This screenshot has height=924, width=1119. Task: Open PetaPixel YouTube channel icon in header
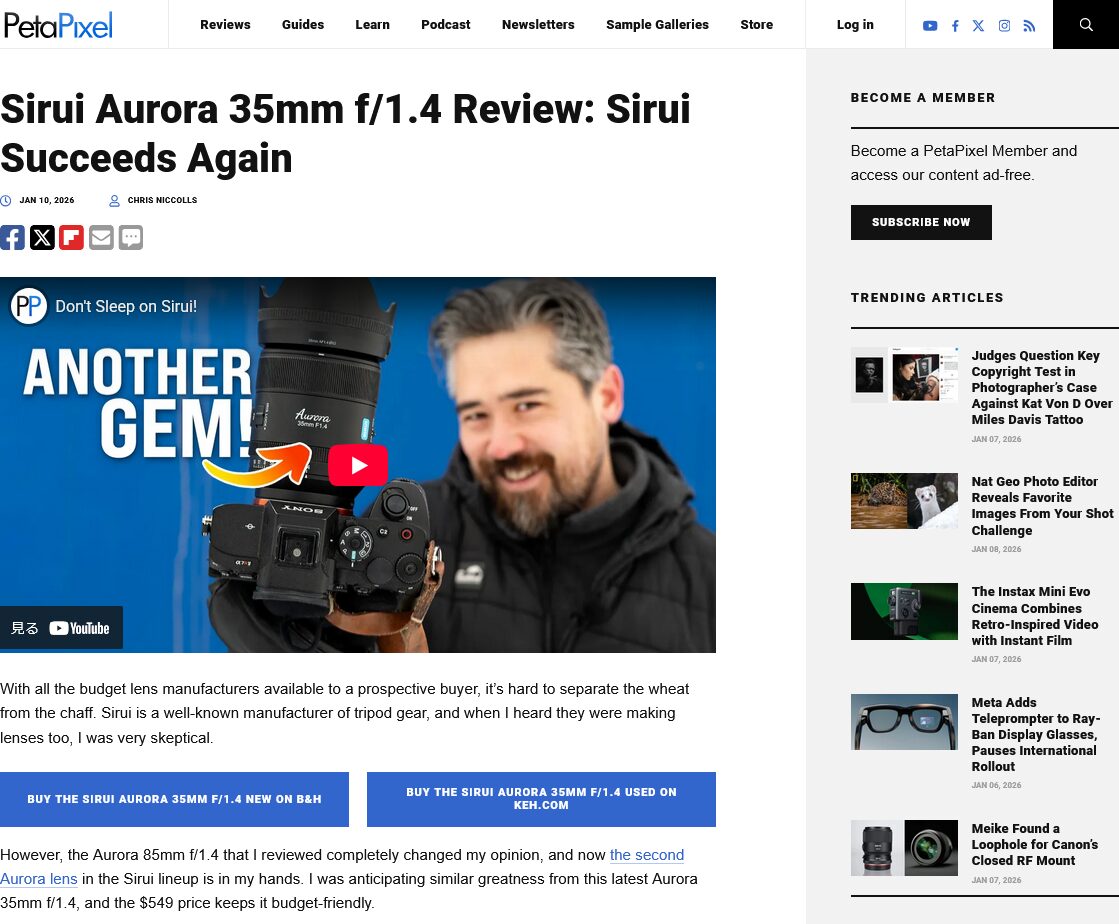tap(930, 25)
